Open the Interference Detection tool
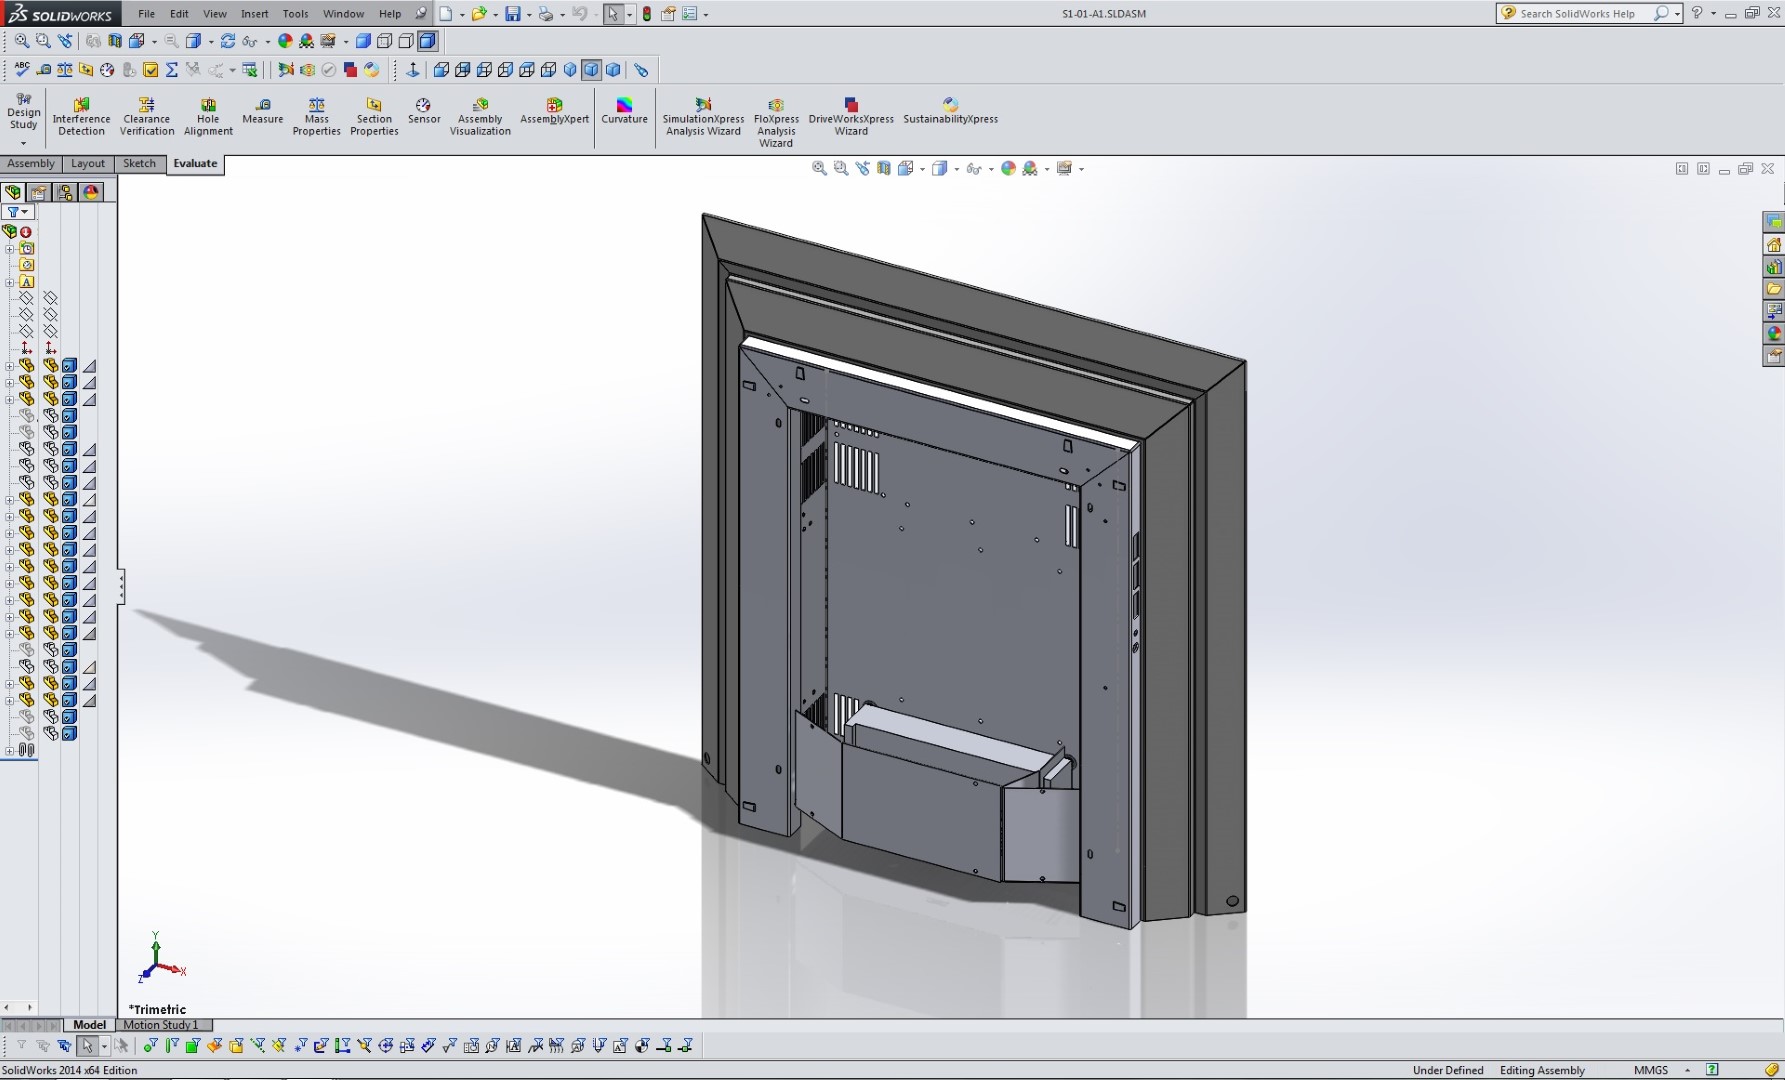1785x1080 pixels. coord(81,117)
